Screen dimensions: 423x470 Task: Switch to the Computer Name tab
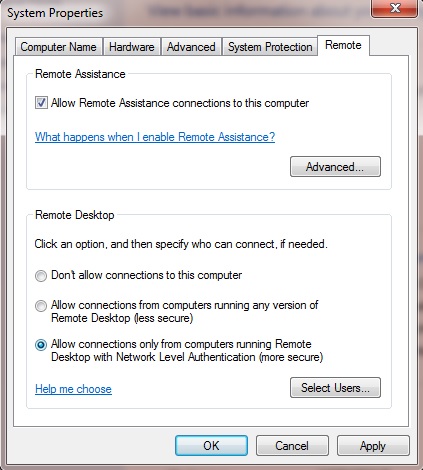point(58,47)
